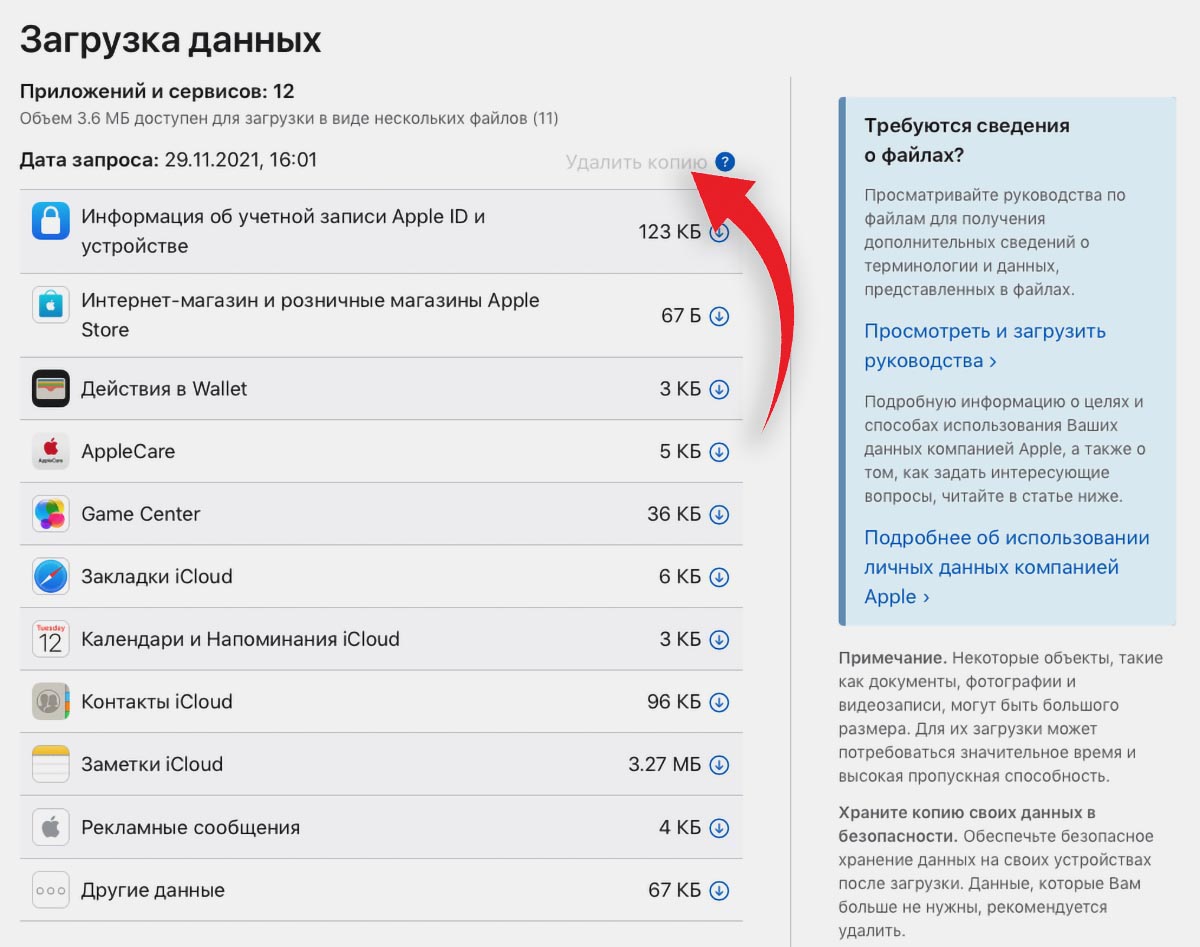The image size is (1200, 947).
Task: Select the Действия в Wallet row label
Action: click(164, 389)
